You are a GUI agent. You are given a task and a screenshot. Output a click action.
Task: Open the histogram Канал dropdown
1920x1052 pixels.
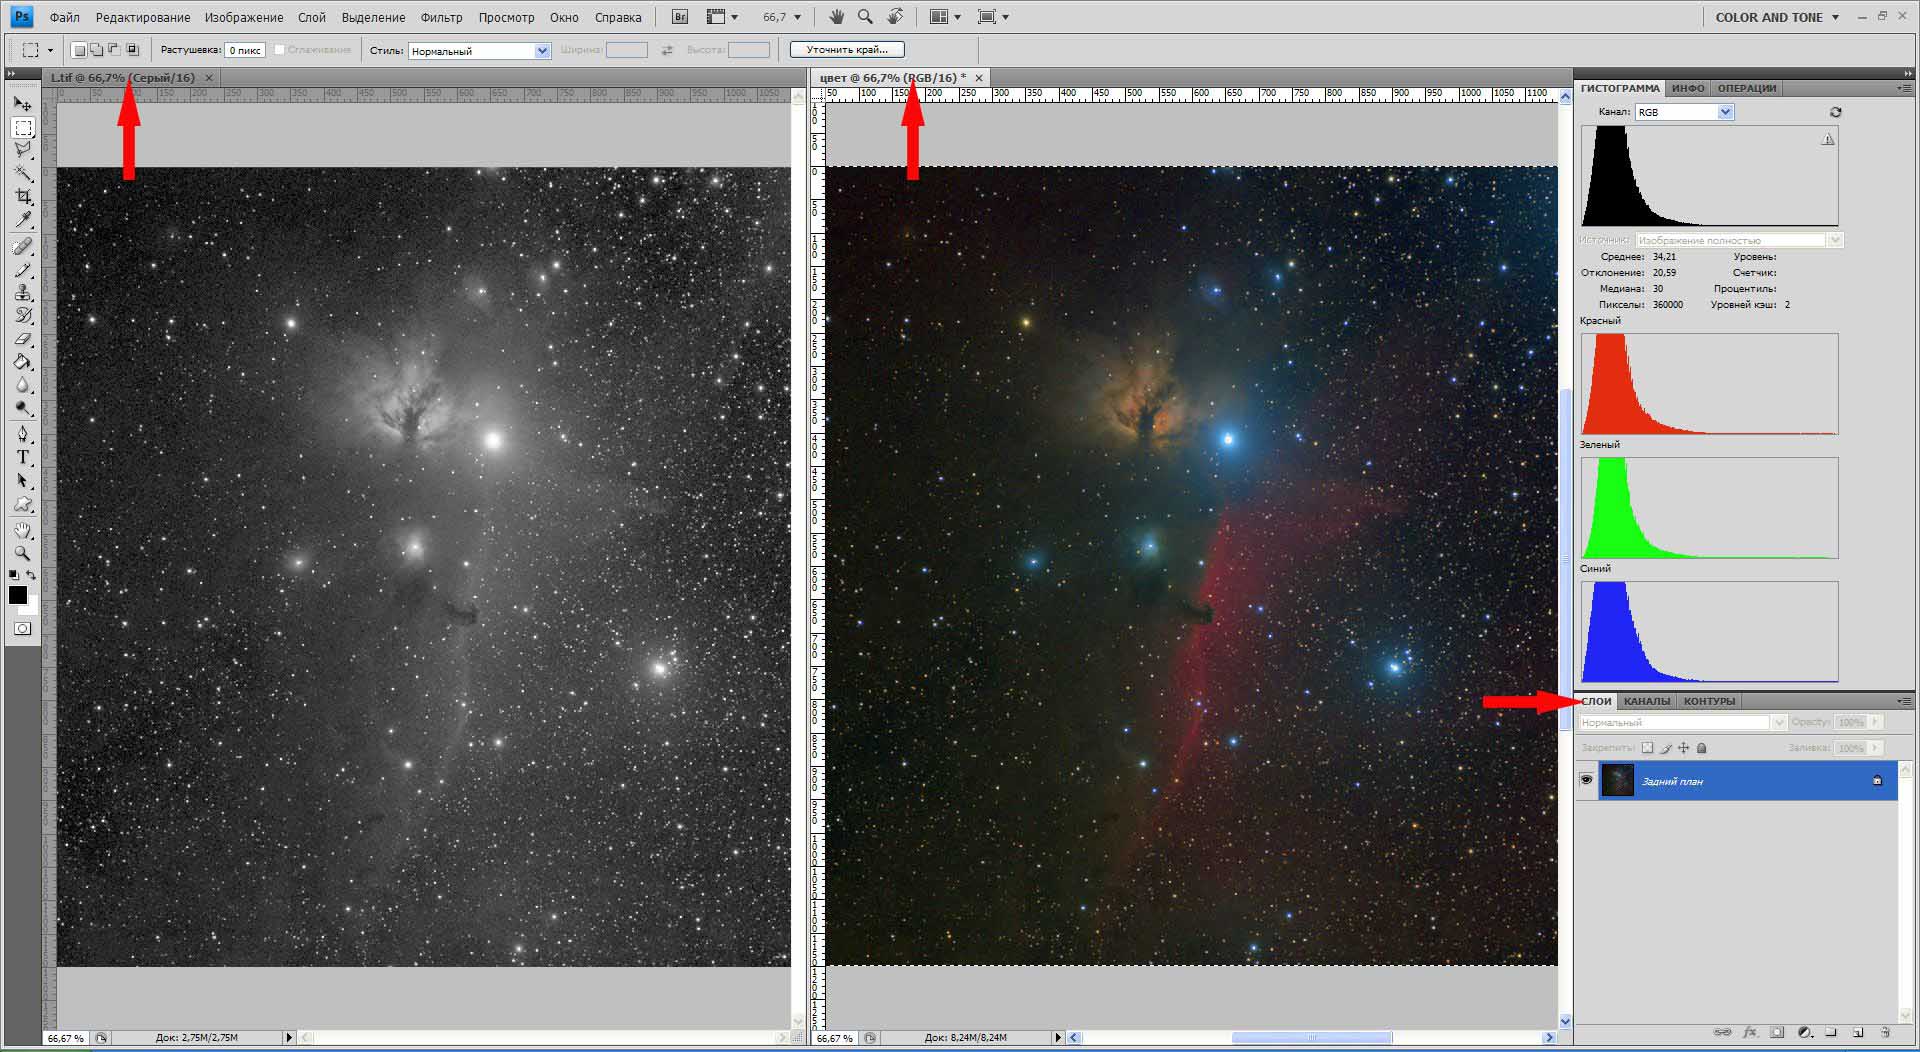(x=1684, y=112)
